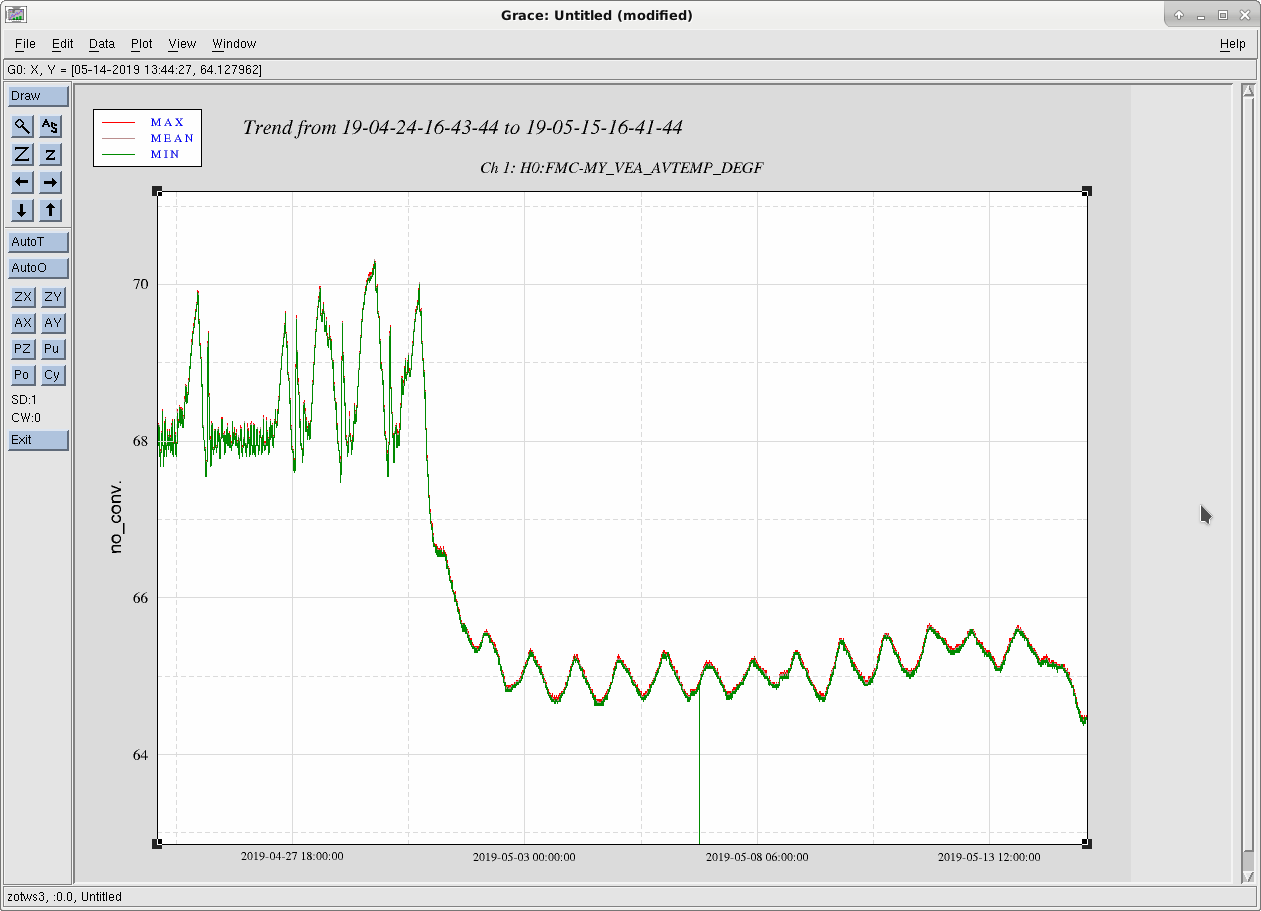Click the y-axis tick label '64'

(140, 754)
